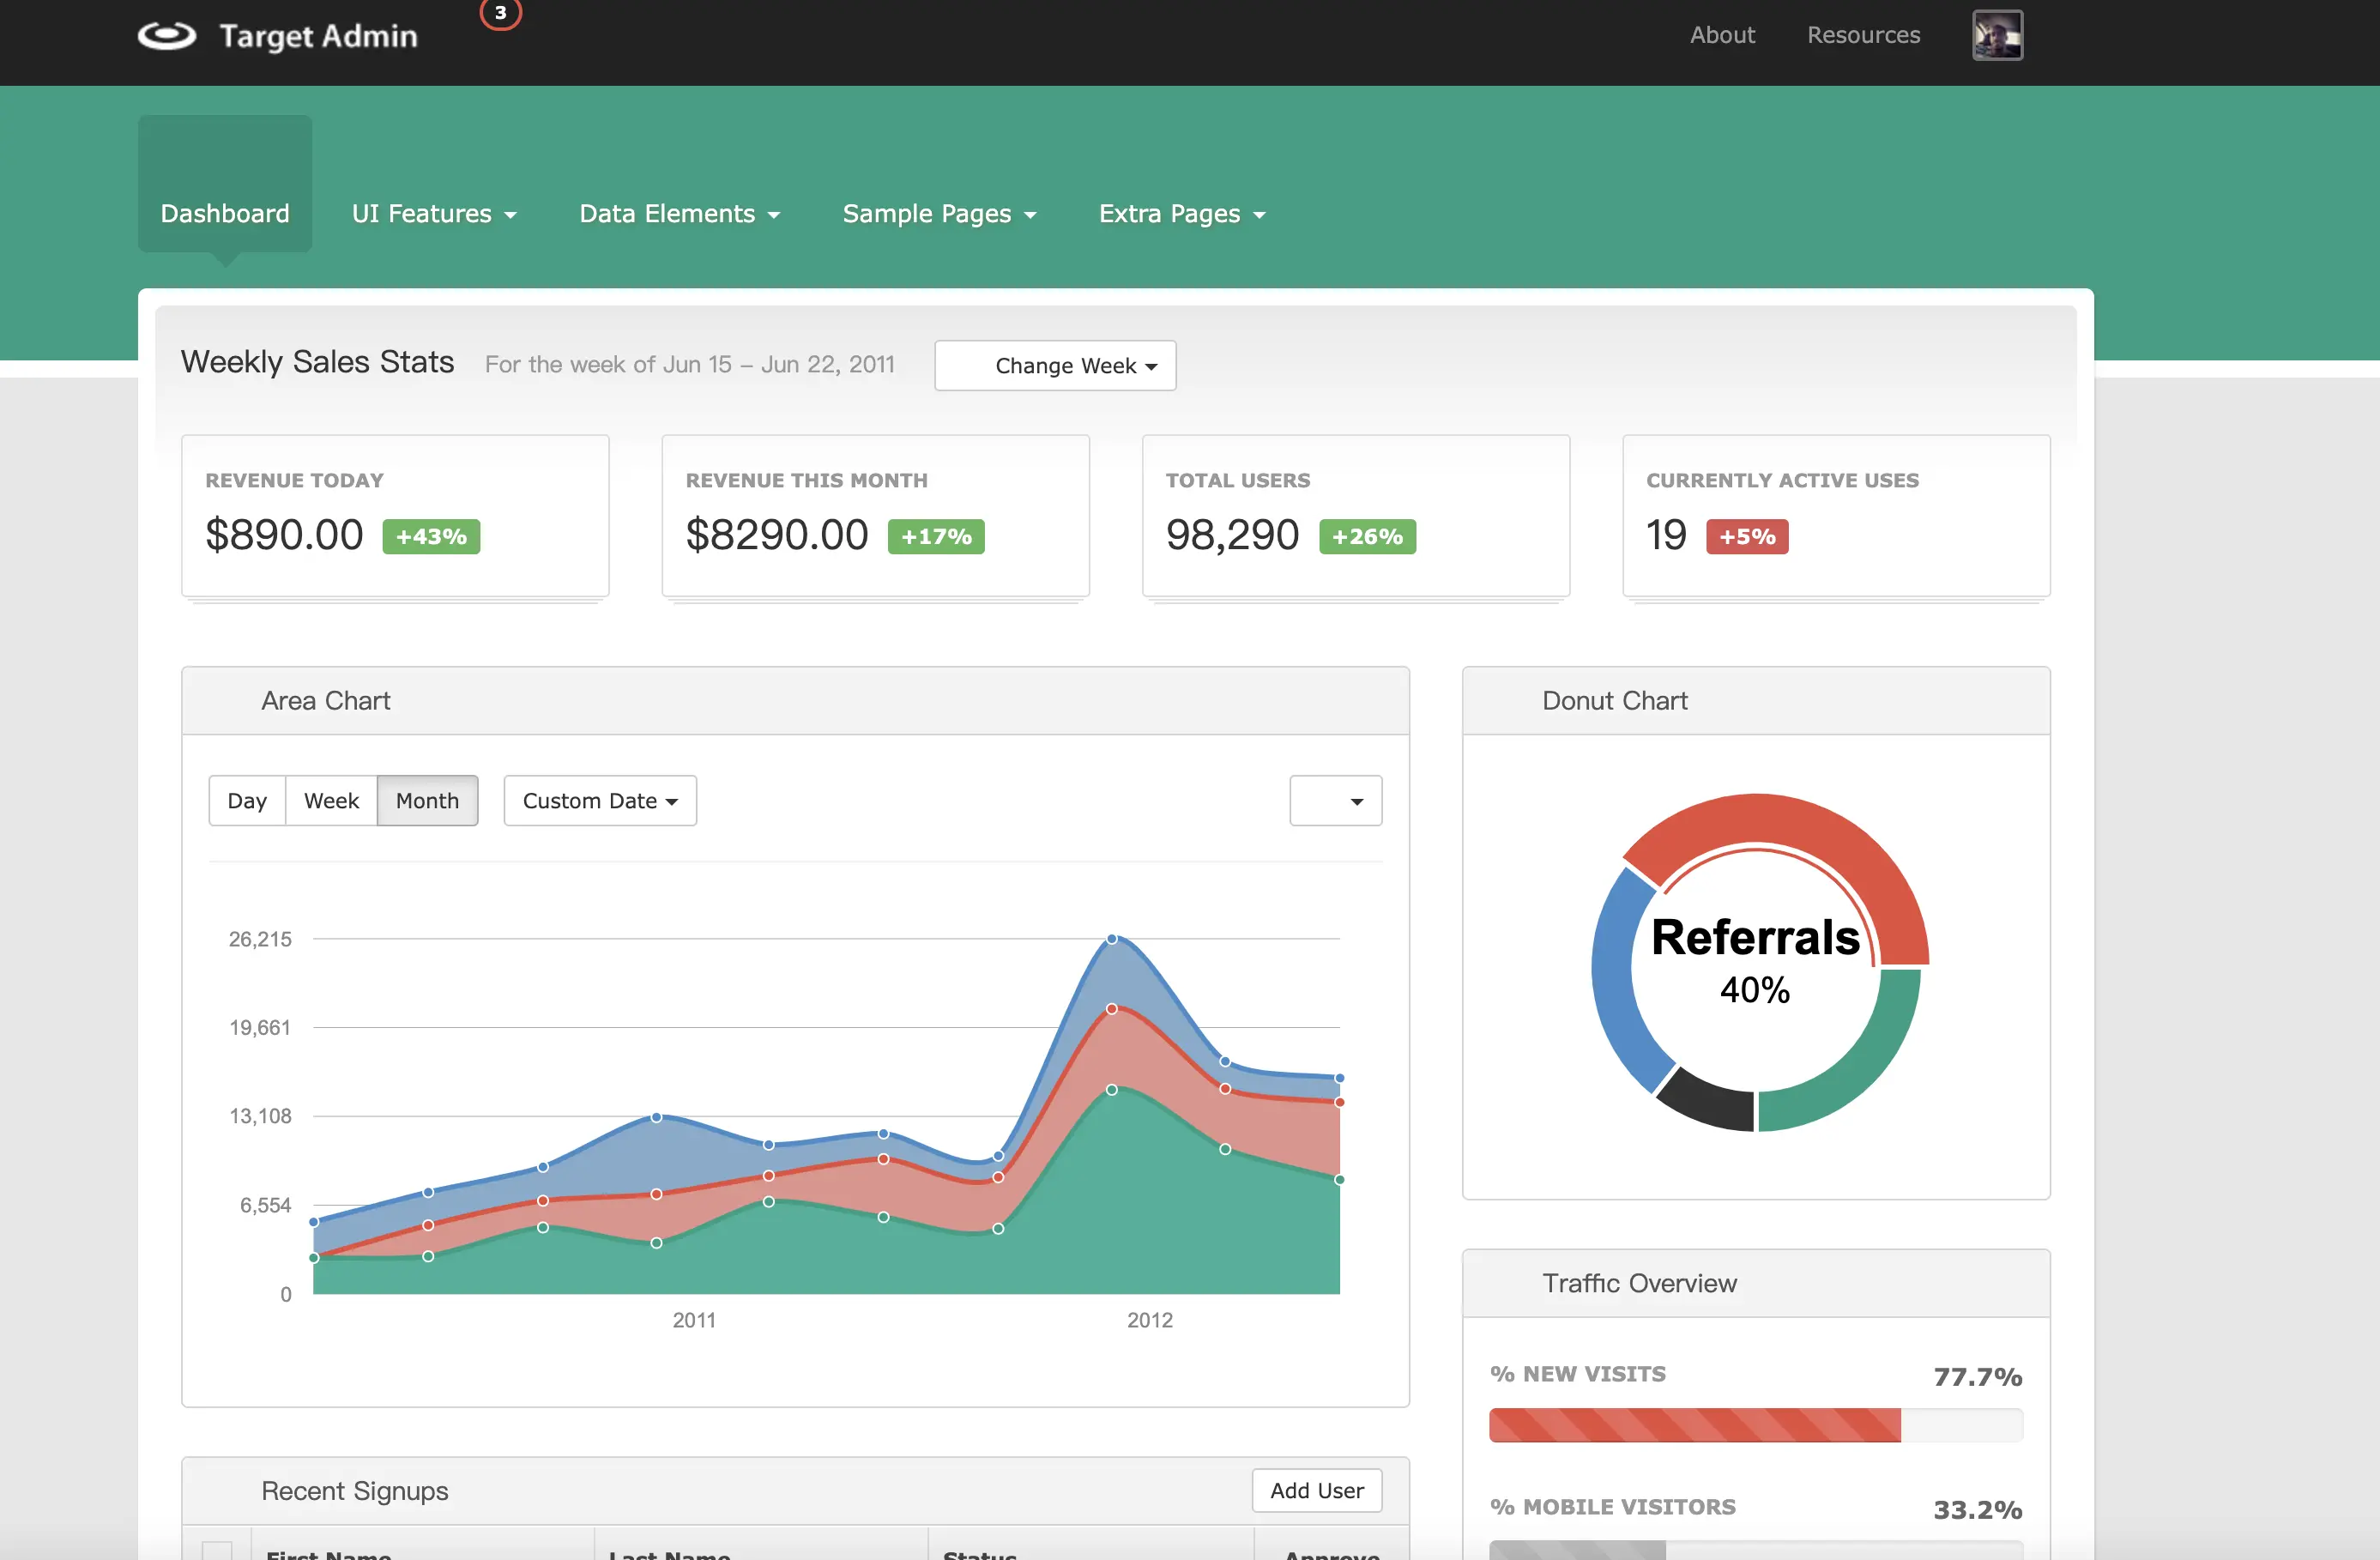Click the Referrals 40% donut center label
2380x1560 pixels.
(x=1755, y=960)
